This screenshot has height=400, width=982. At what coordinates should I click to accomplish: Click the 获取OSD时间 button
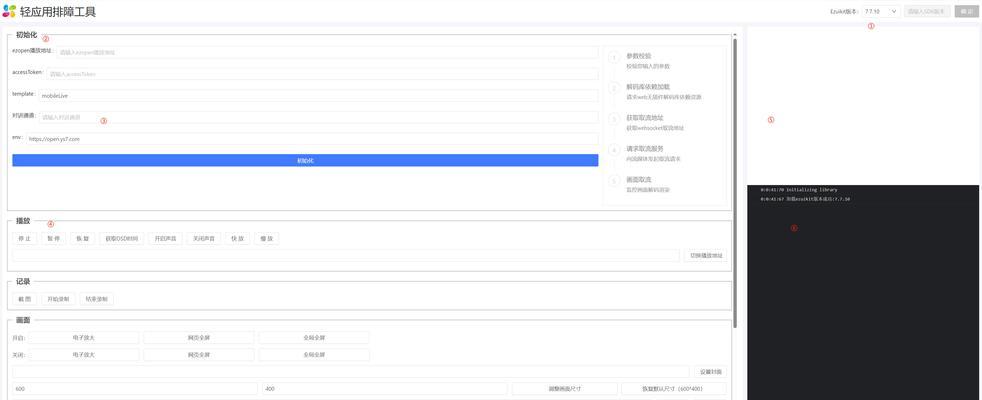click(x=121, y=238)
